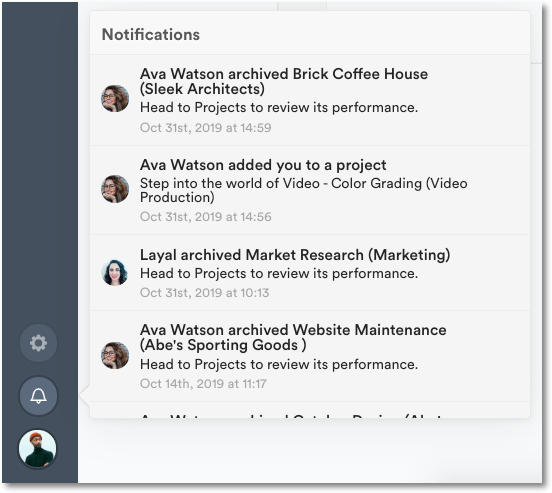Click the partially visible notification at the panel bottom

[x=310, y=410]
